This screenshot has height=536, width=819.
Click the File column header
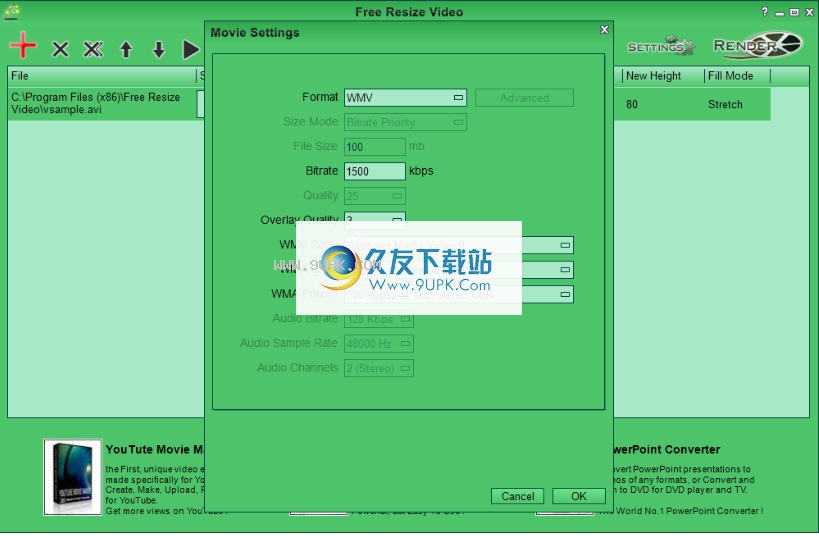tap(102, 76)
